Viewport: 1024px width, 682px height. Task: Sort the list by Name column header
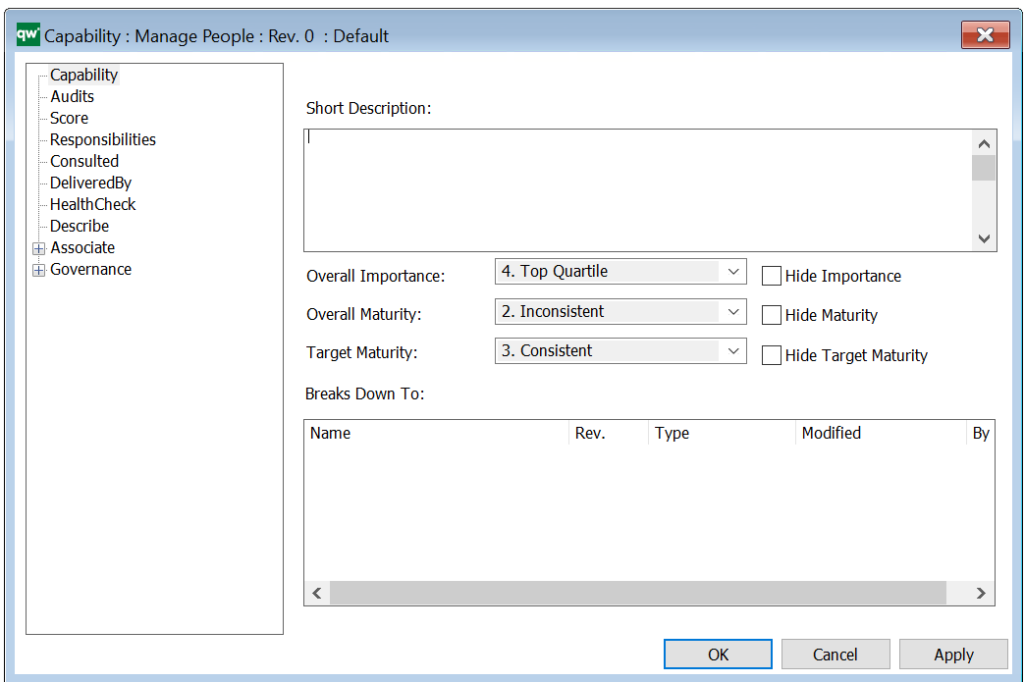click(x=437, y=433)
